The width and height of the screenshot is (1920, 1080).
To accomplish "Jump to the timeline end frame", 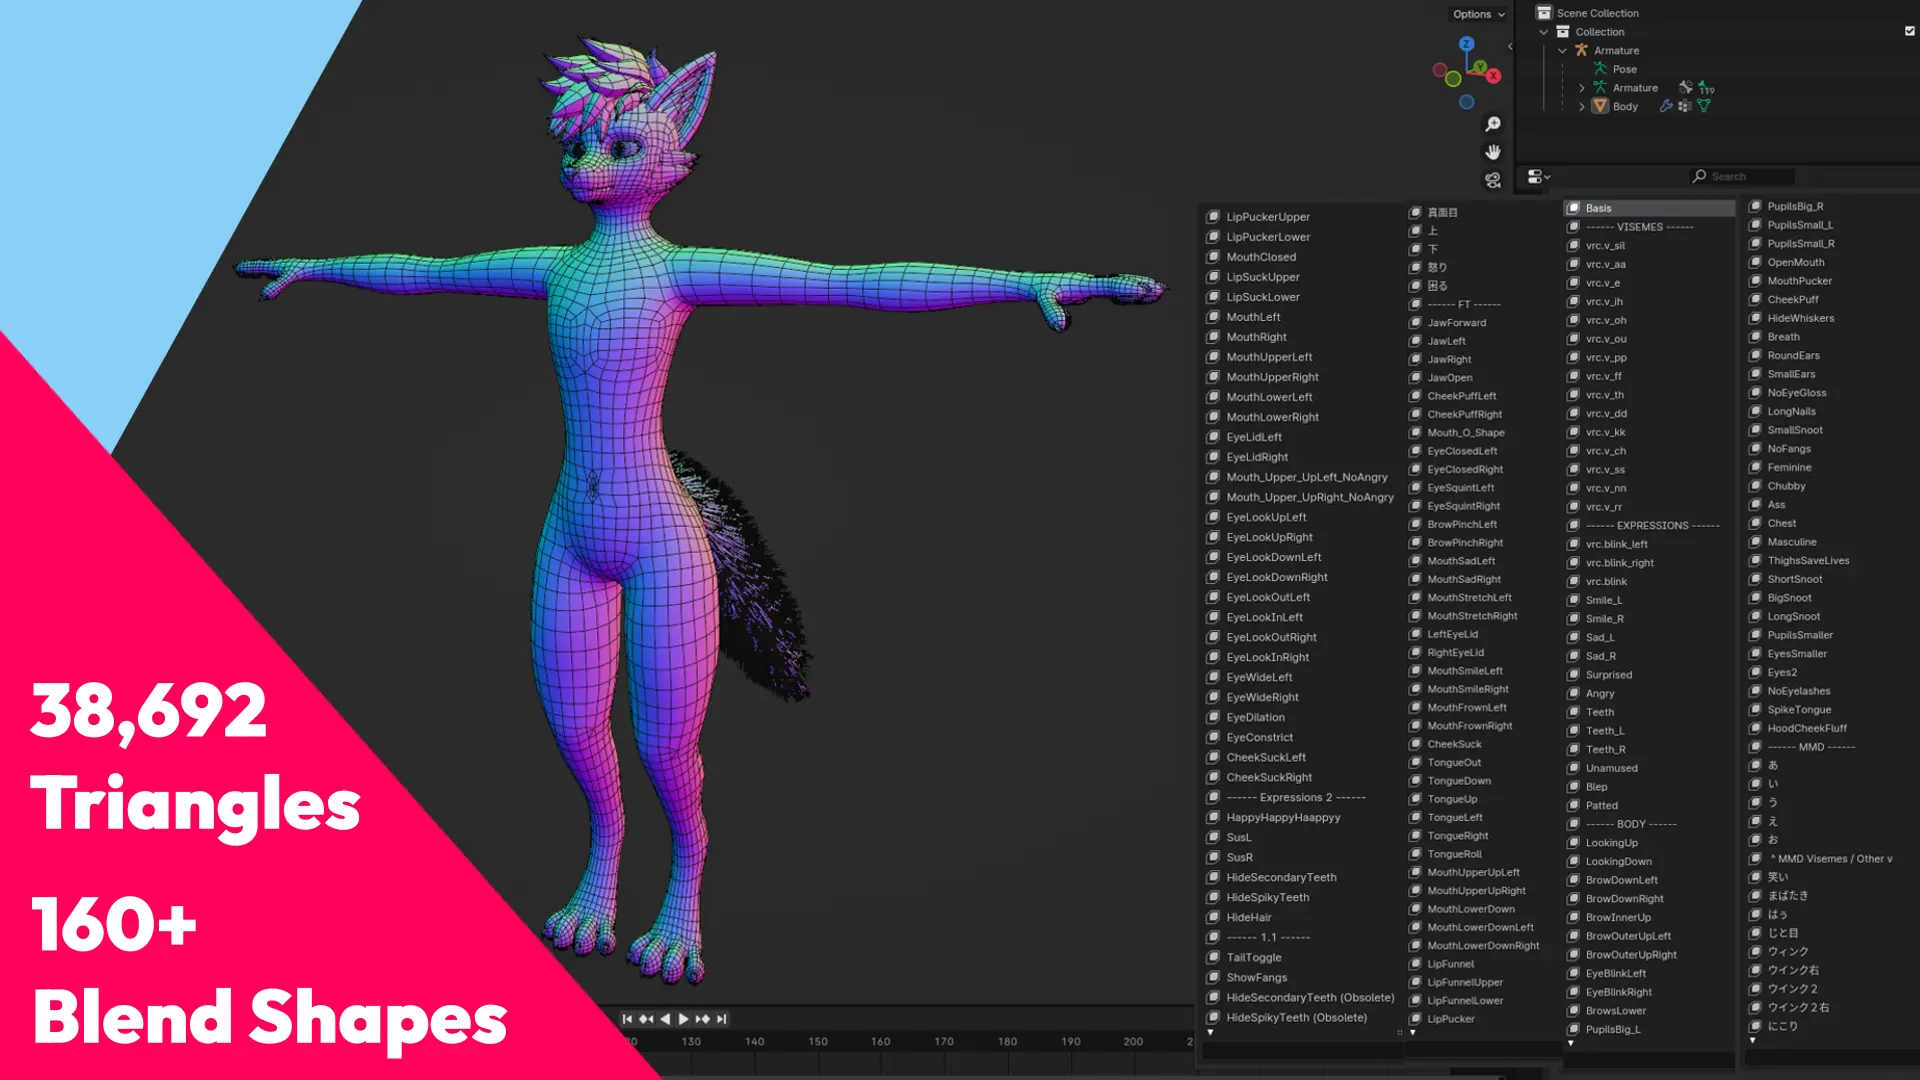I will (x=722, y=1019).
